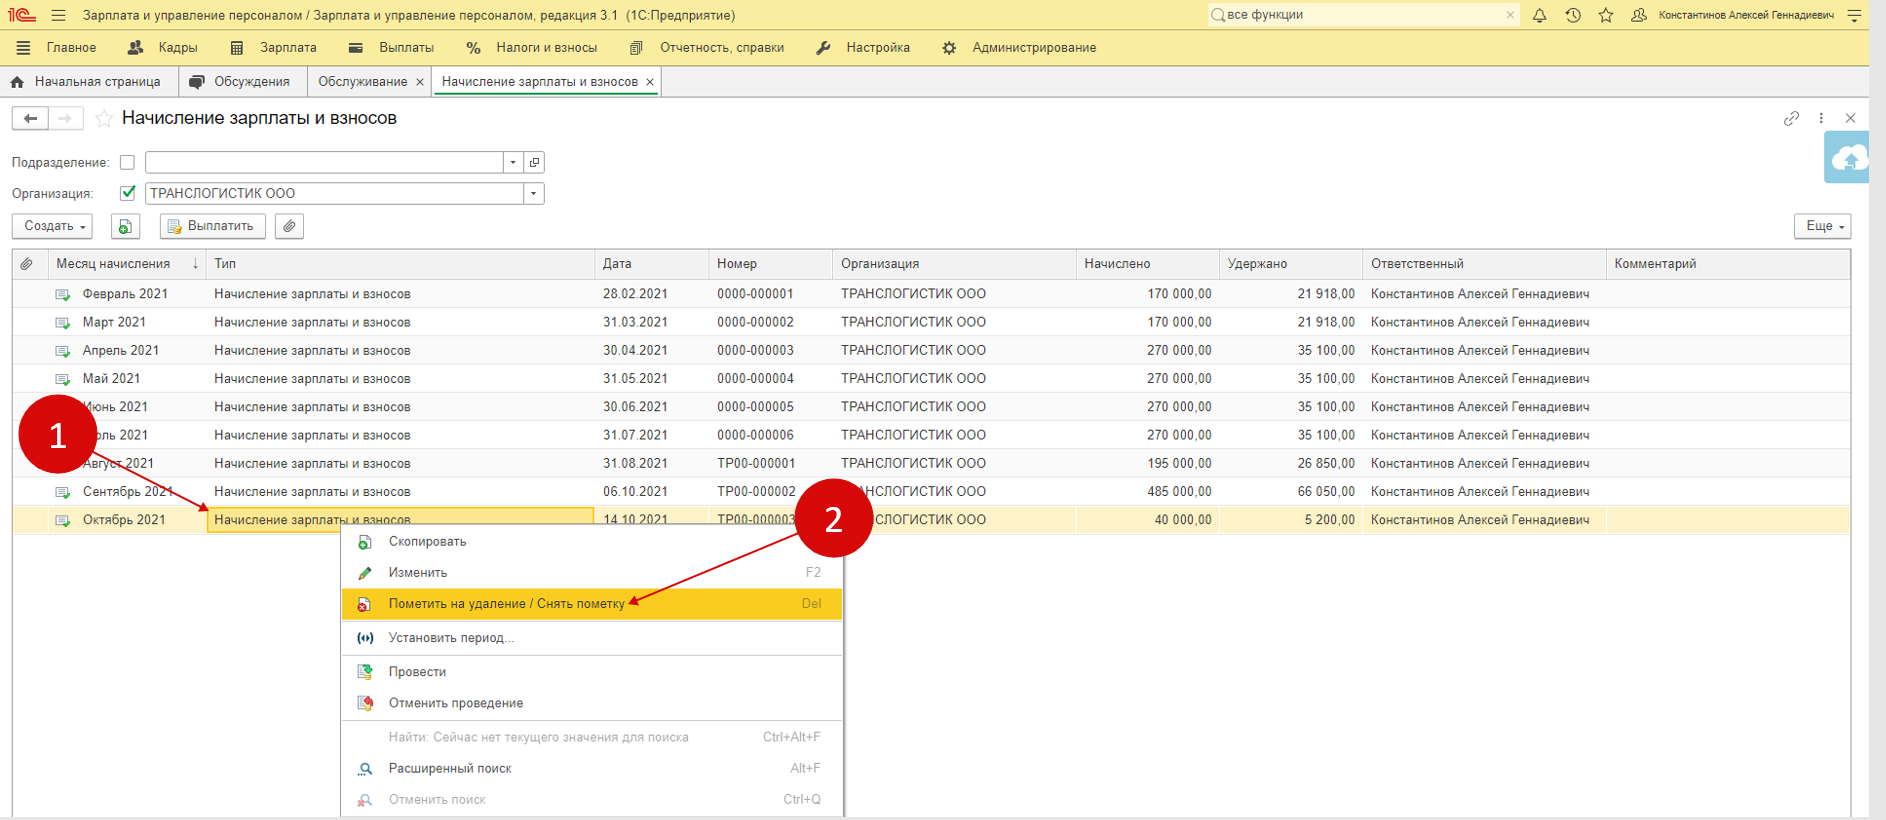
Task: Open the Главное section menu
Action: (x=57, y=48)
